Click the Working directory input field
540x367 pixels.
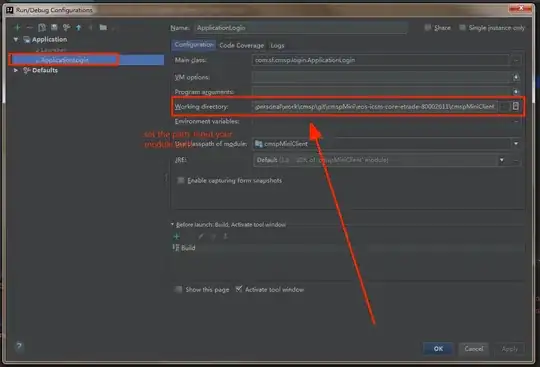coord(375,107)
